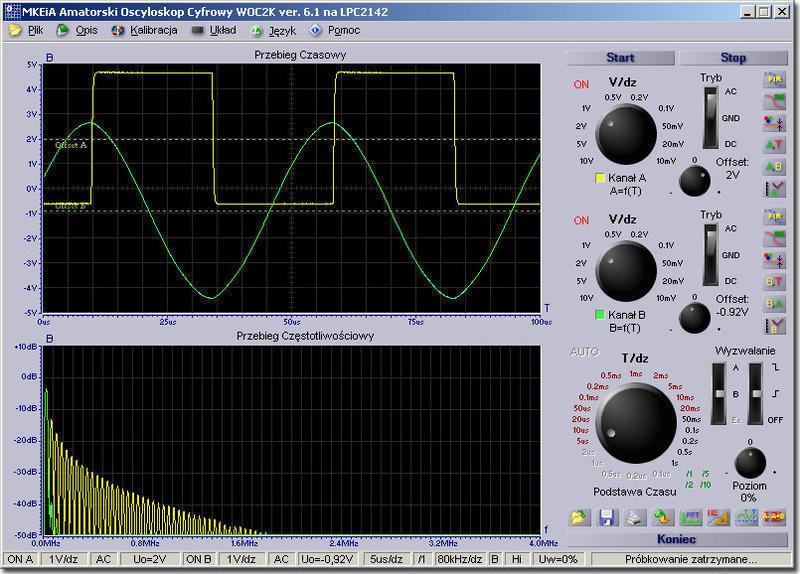800x574 pixels.
Task: Open a file with the folder icon
Action: 579,517
